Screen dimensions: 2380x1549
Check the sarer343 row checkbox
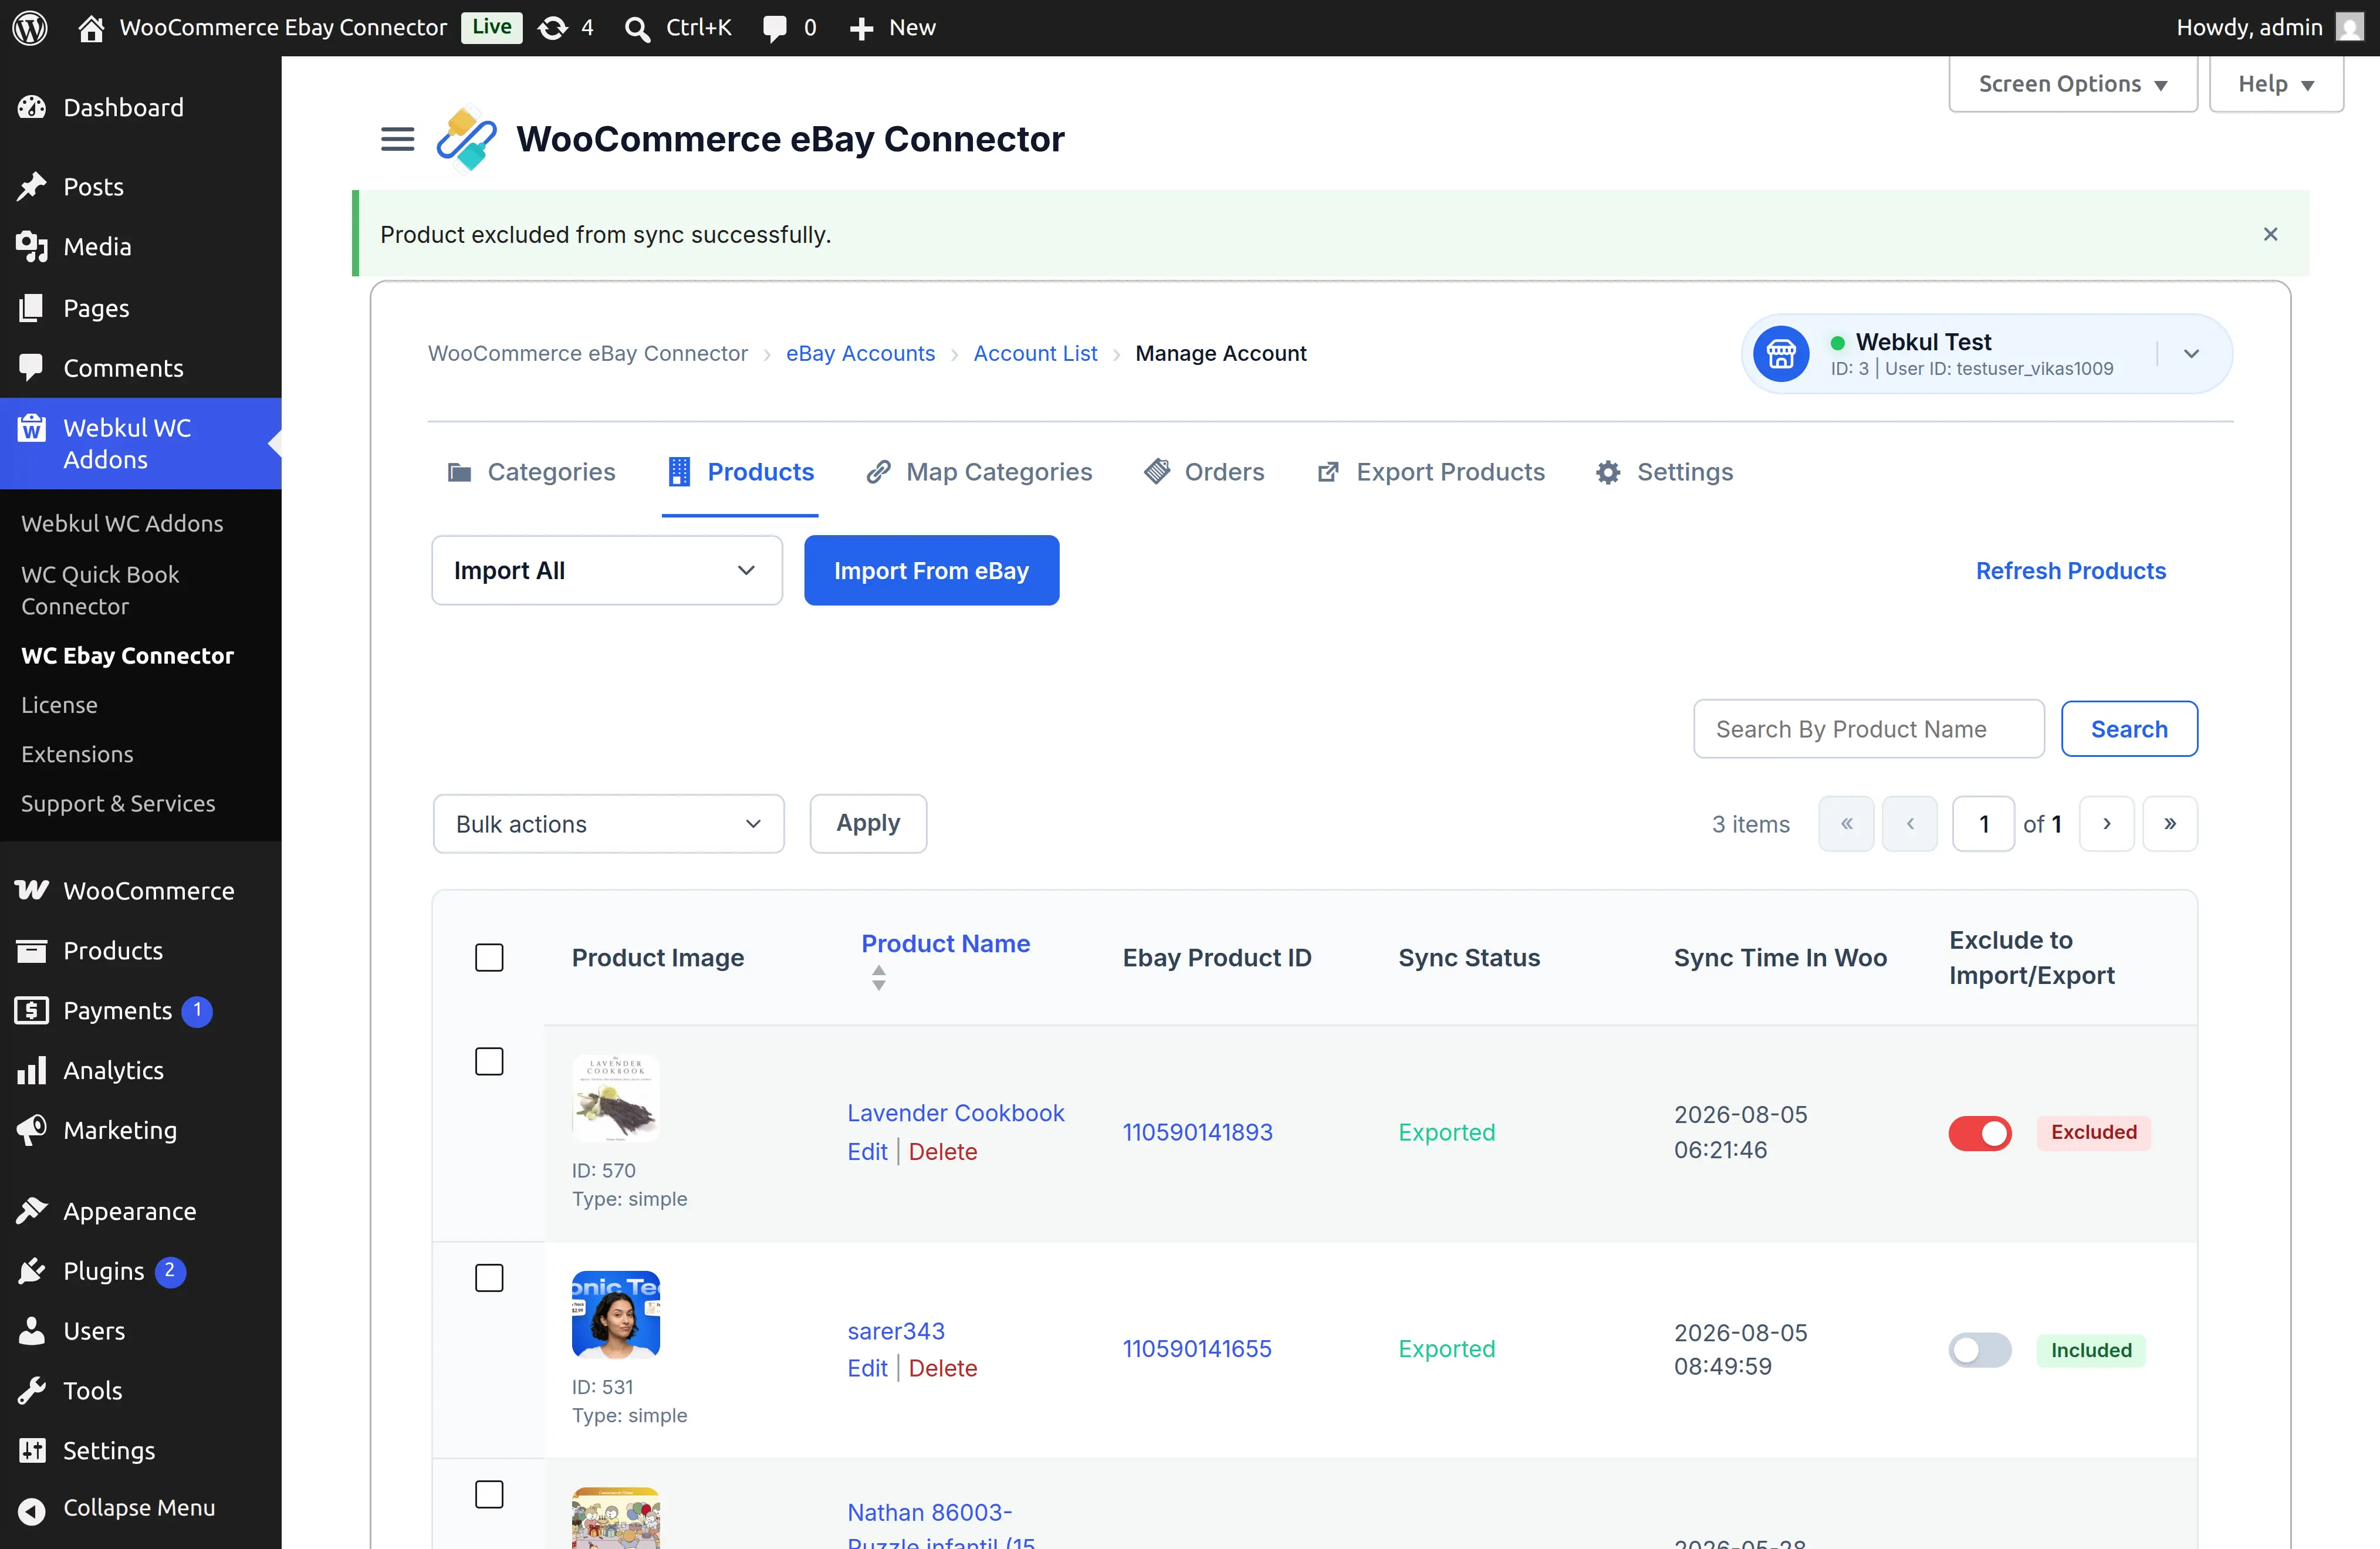(489, 1278)
